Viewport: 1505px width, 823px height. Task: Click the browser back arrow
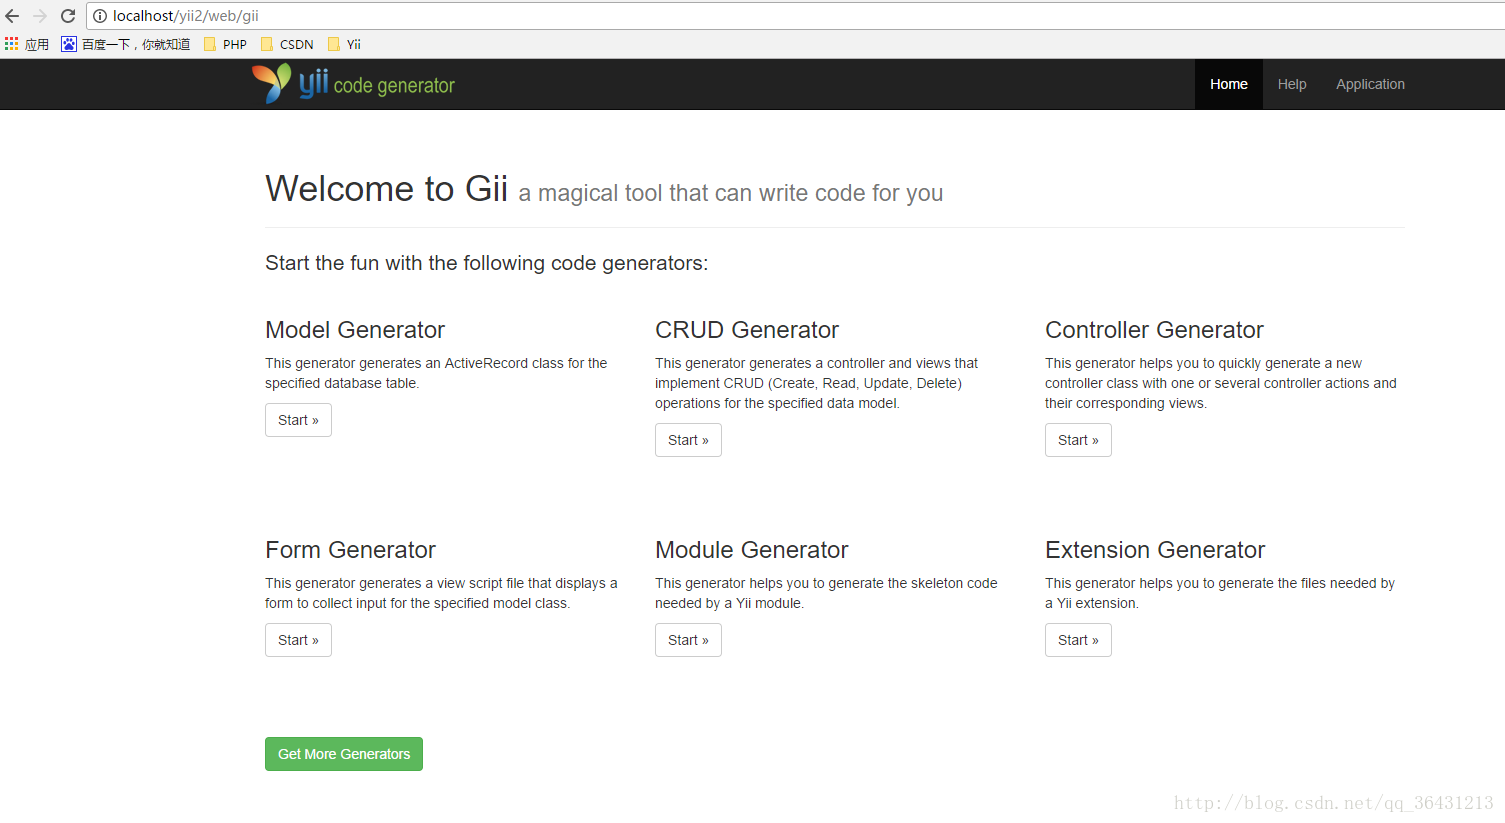[12, 16]
